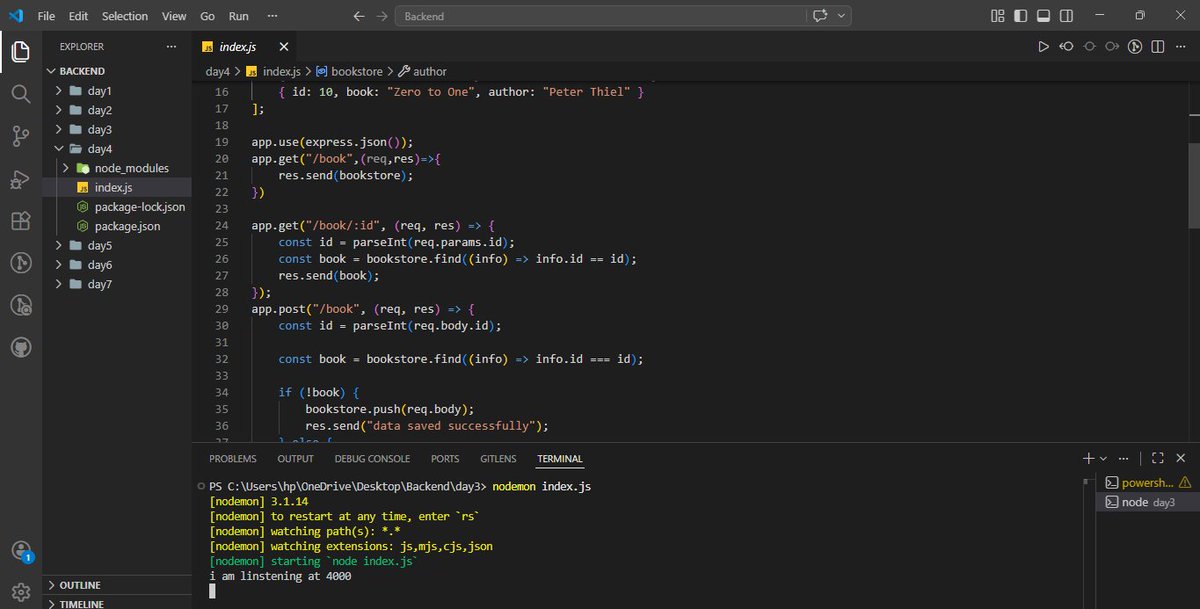Open the GitLens view in activity bar
The image size is (1200, 609).
point(21,263)
